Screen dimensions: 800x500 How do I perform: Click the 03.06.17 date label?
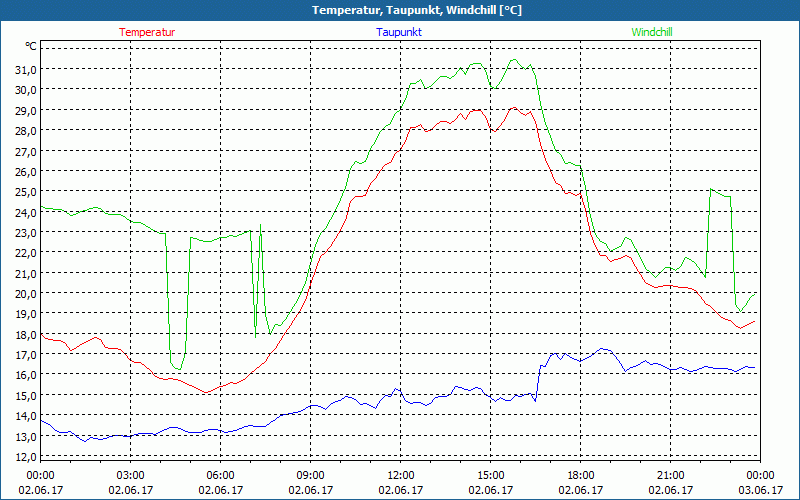point(760,490)
